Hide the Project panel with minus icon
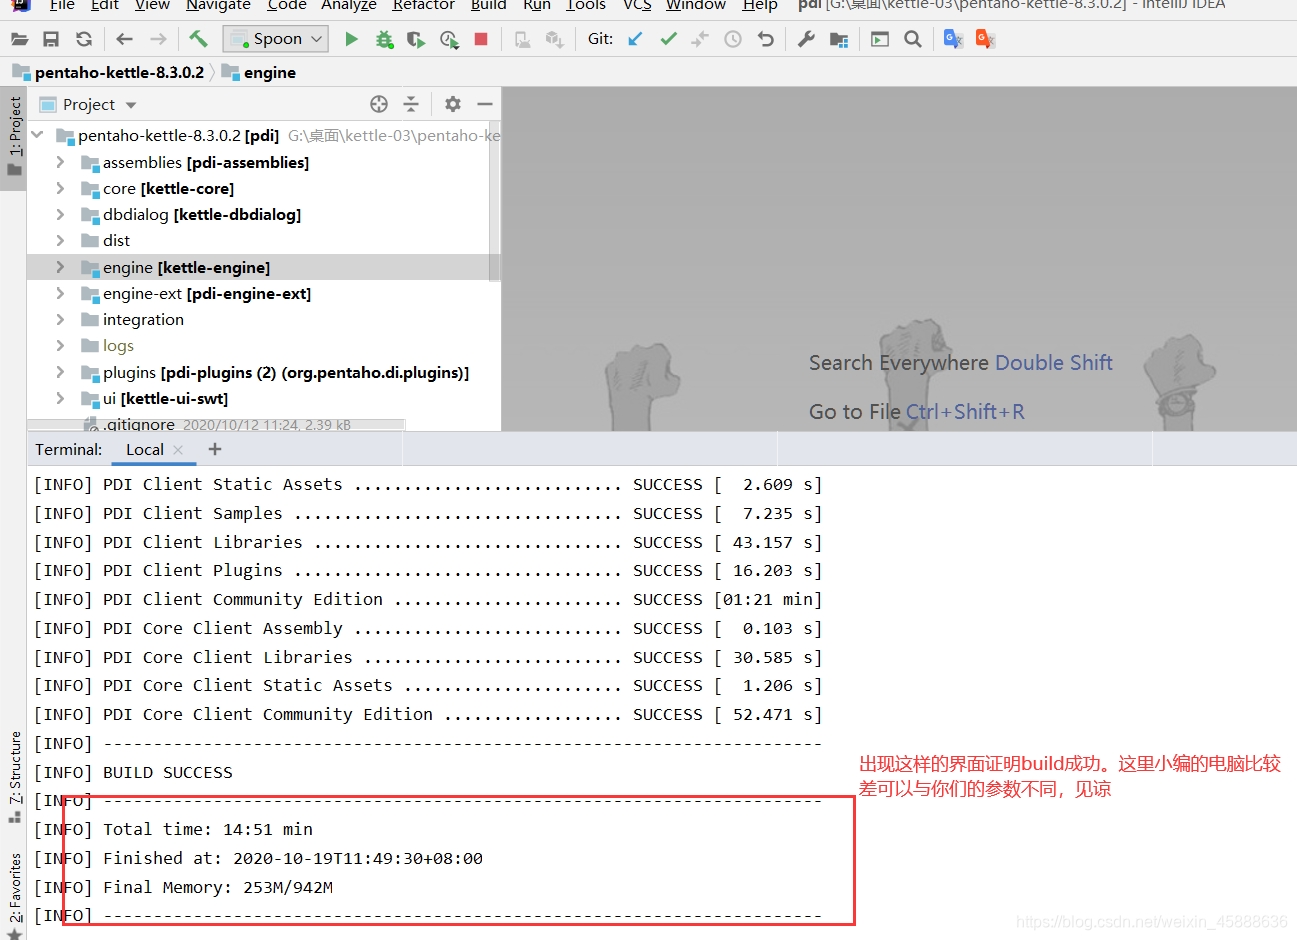The width and height of the screenshot is (1297, 940). (x=485, y=104)
